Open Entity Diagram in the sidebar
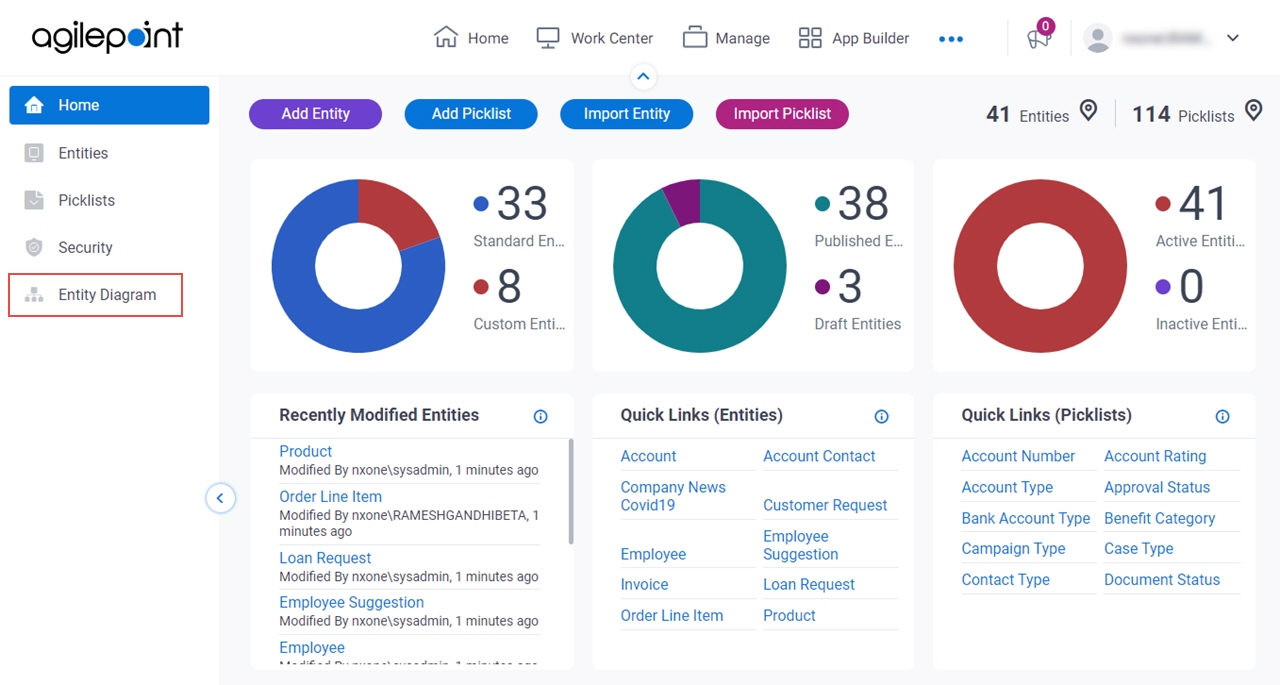Screen dimensions: 1280x685 96,295
